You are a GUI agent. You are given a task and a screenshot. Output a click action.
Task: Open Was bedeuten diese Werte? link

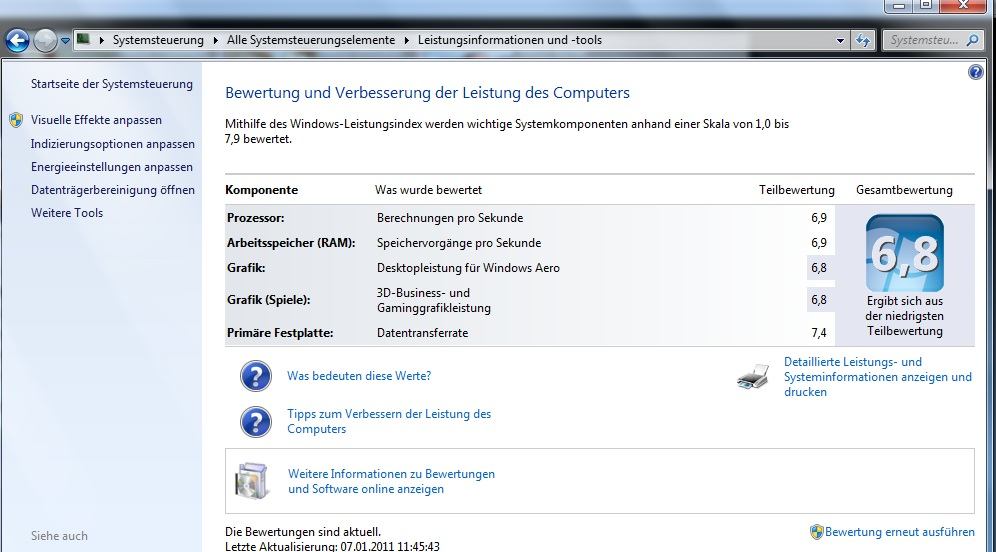359,376
